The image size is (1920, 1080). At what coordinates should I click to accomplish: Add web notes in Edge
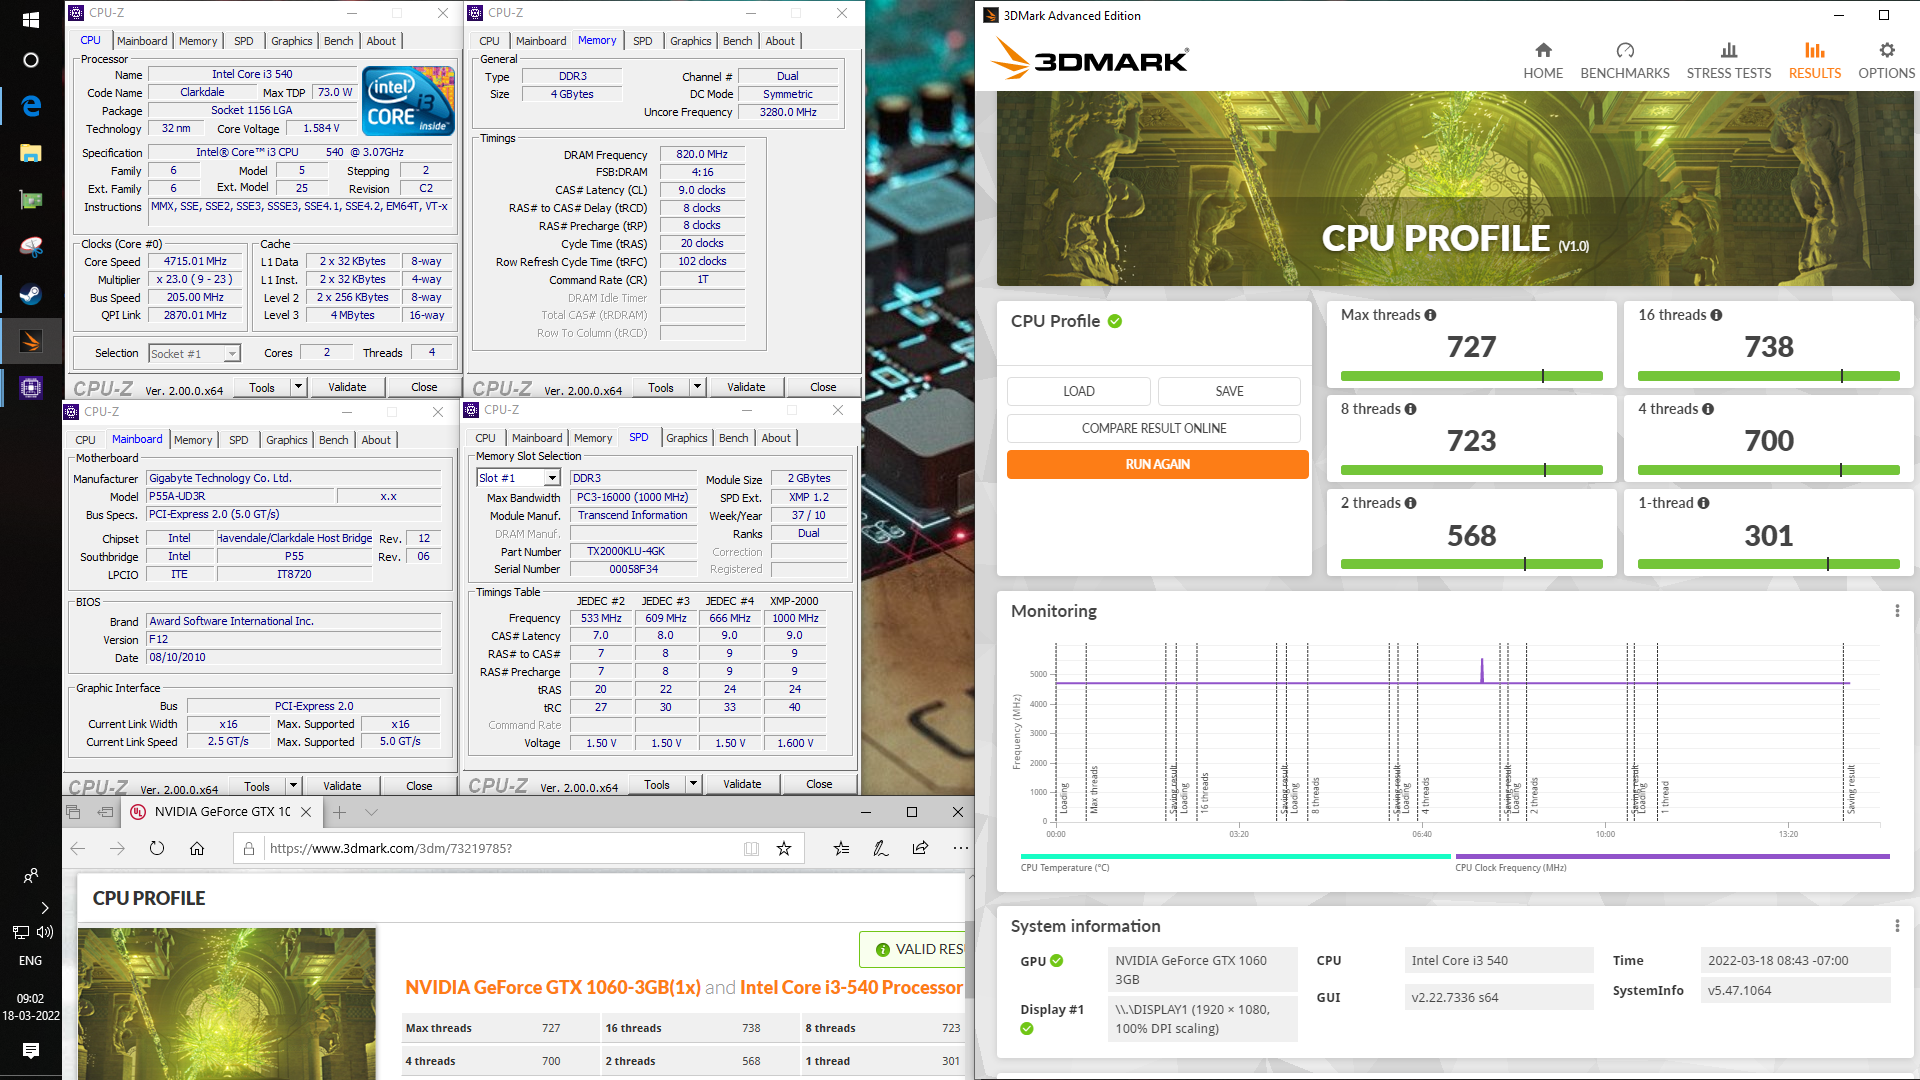click(880, 848)
